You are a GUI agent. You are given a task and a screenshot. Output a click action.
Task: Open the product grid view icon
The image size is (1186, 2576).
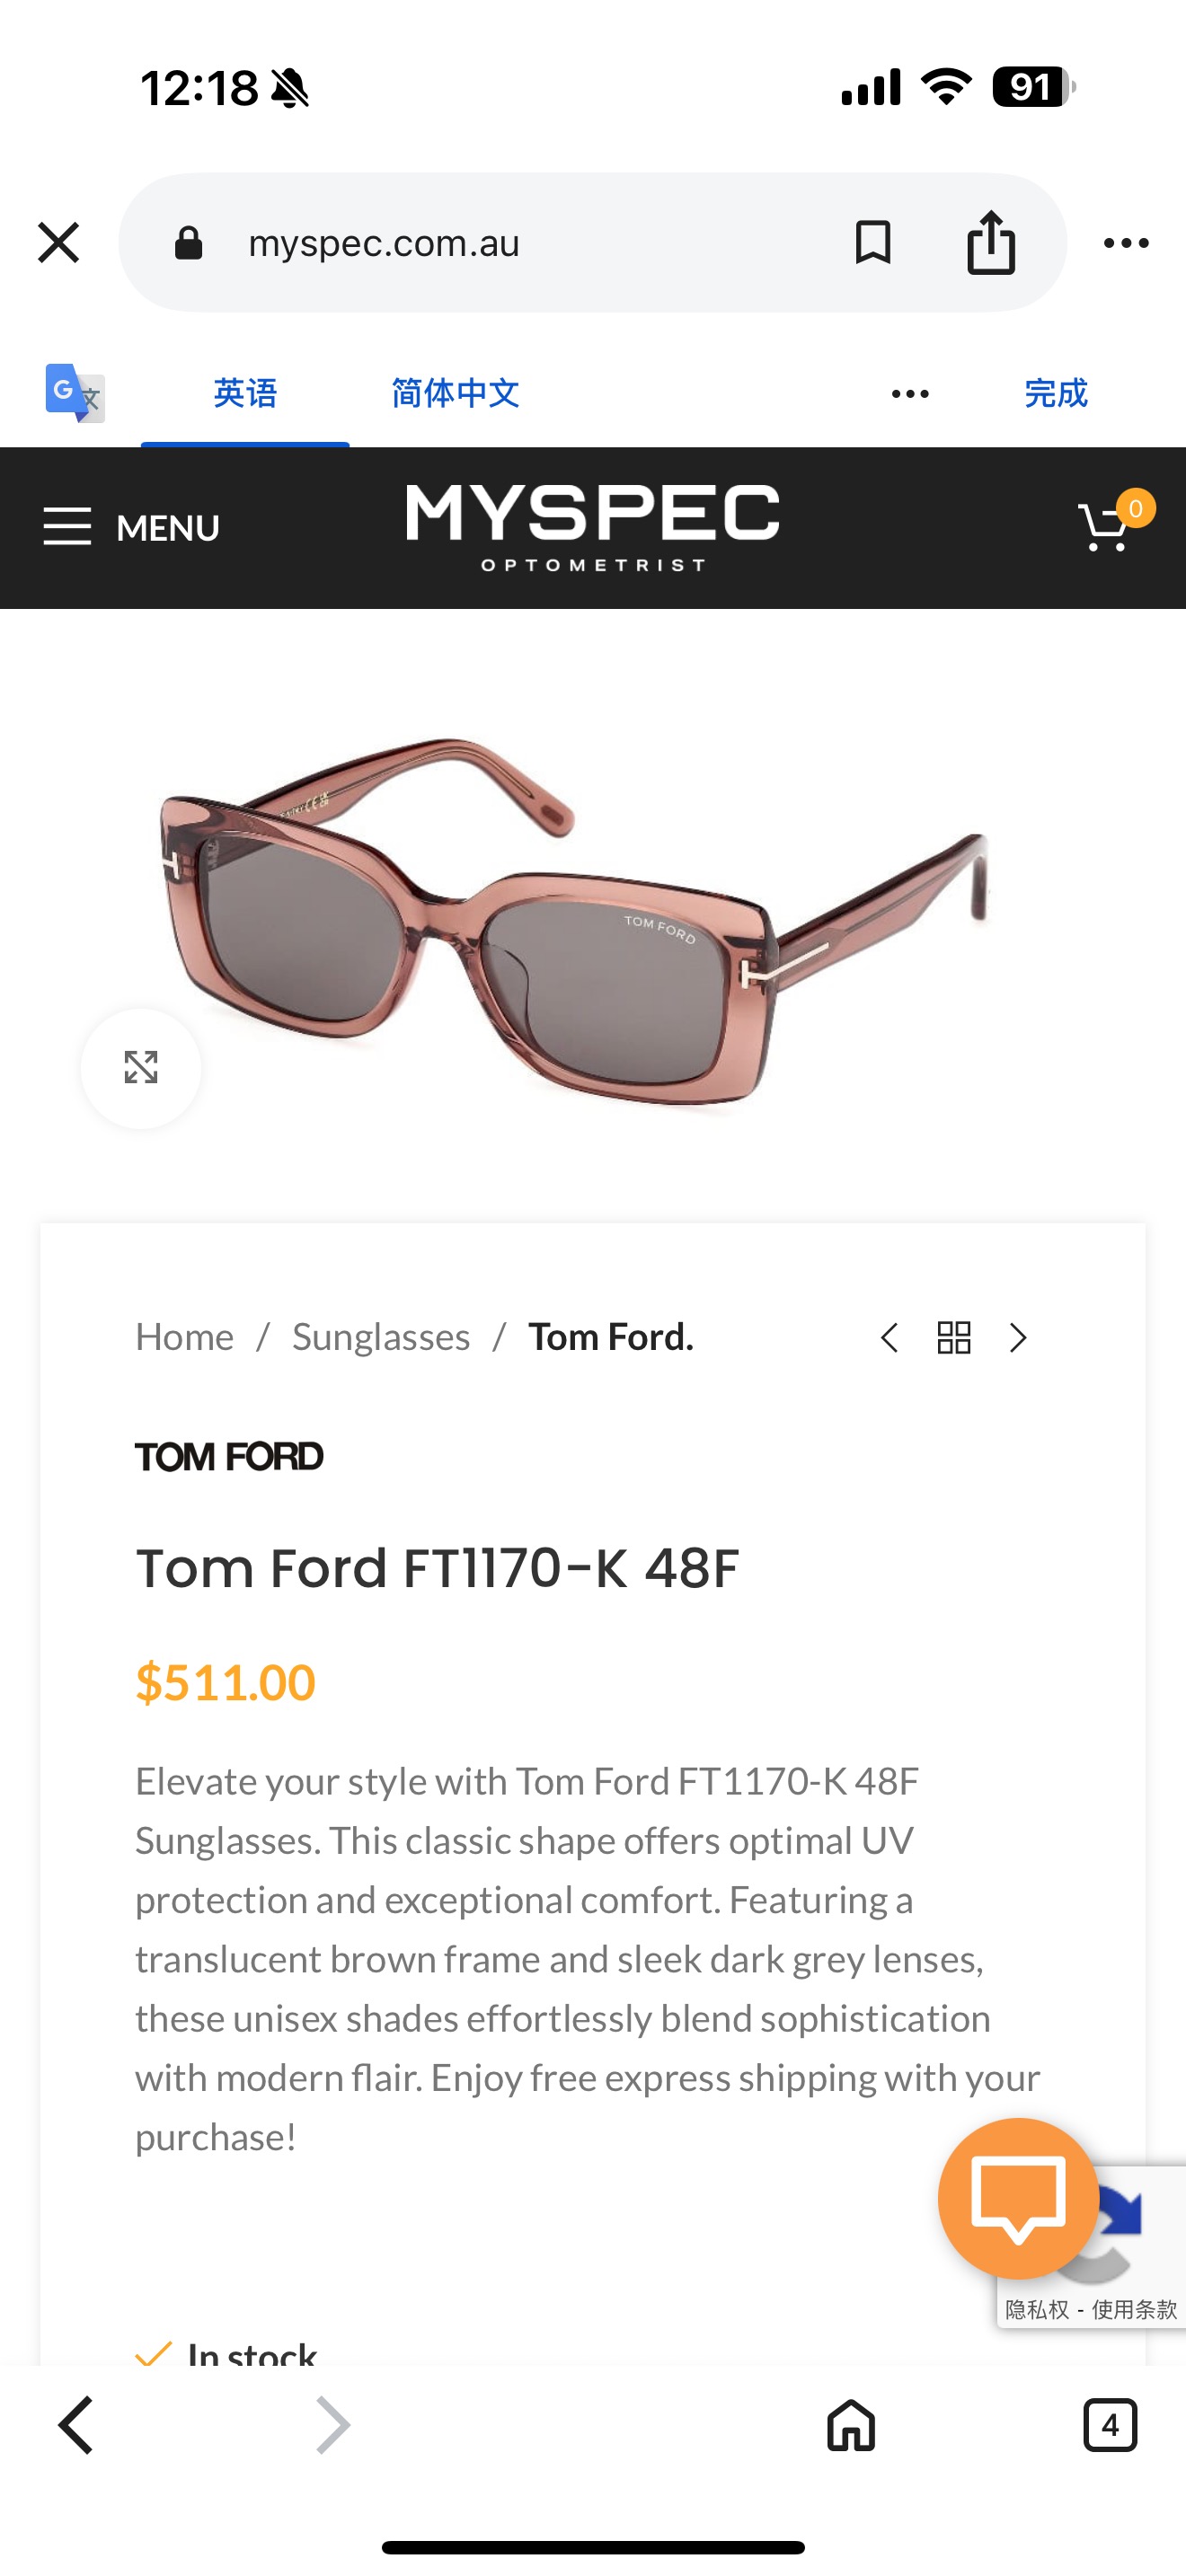[954, 1338]
